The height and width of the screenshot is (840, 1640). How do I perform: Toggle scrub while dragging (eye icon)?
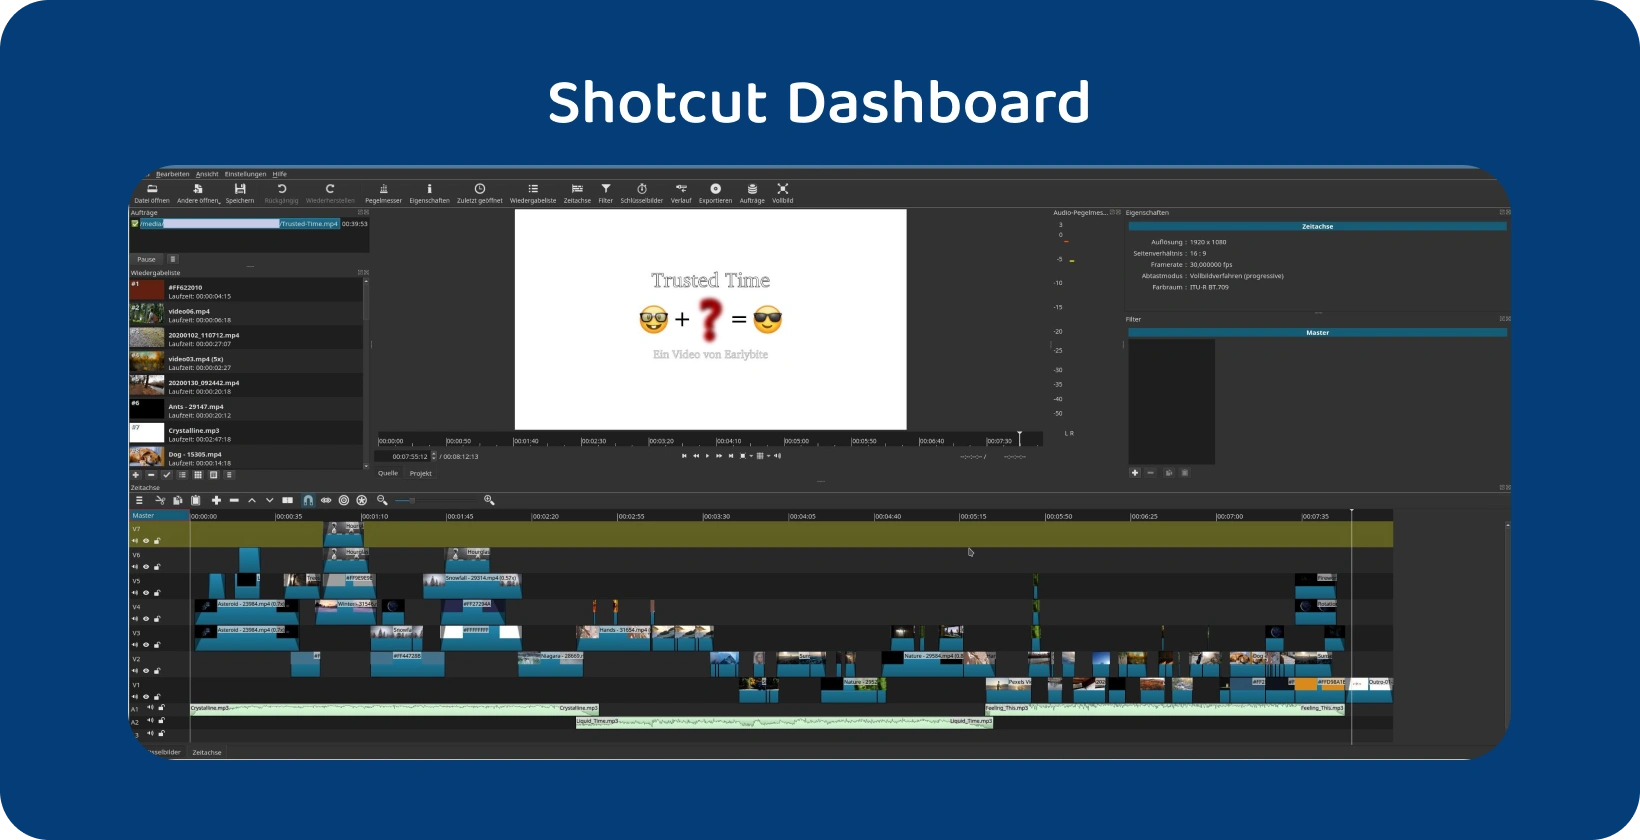[x=326, y=500]
